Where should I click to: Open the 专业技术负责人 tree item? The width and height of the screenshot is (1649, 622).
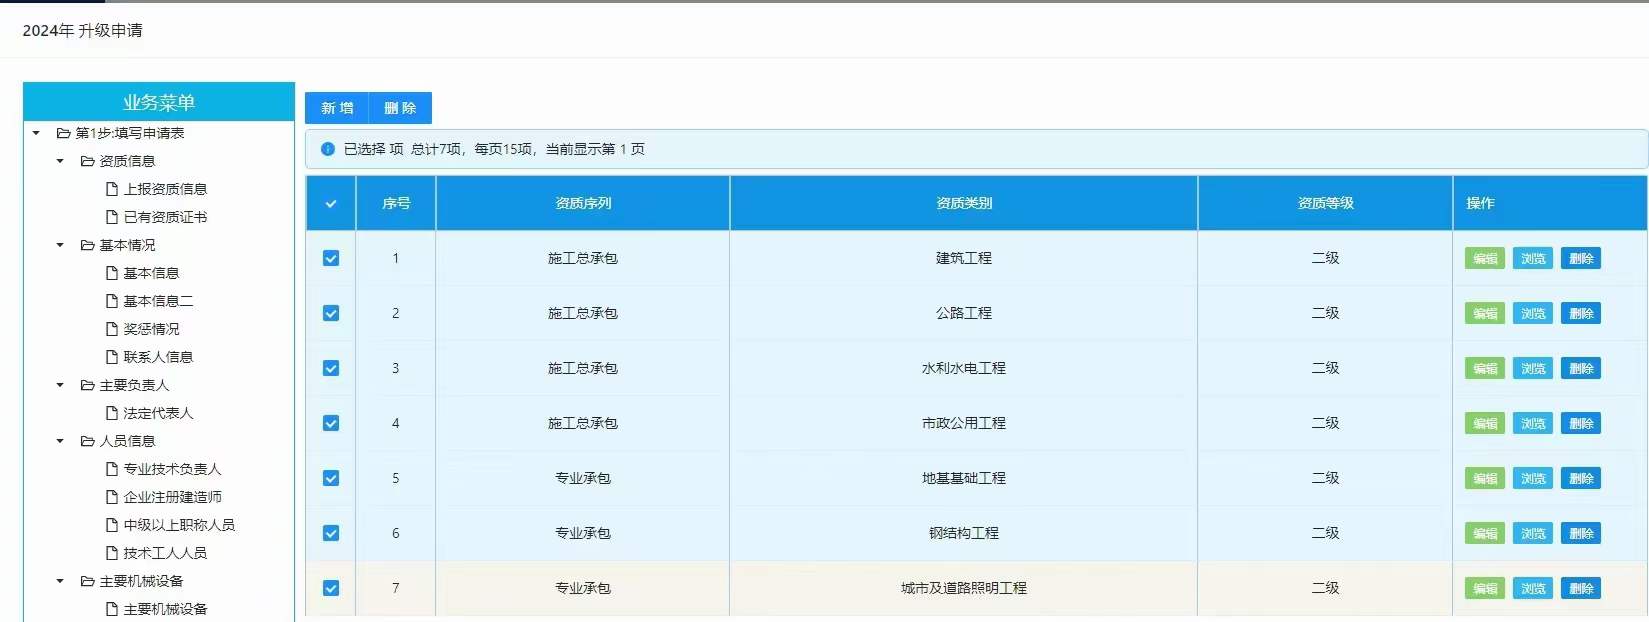click(163, 469)
